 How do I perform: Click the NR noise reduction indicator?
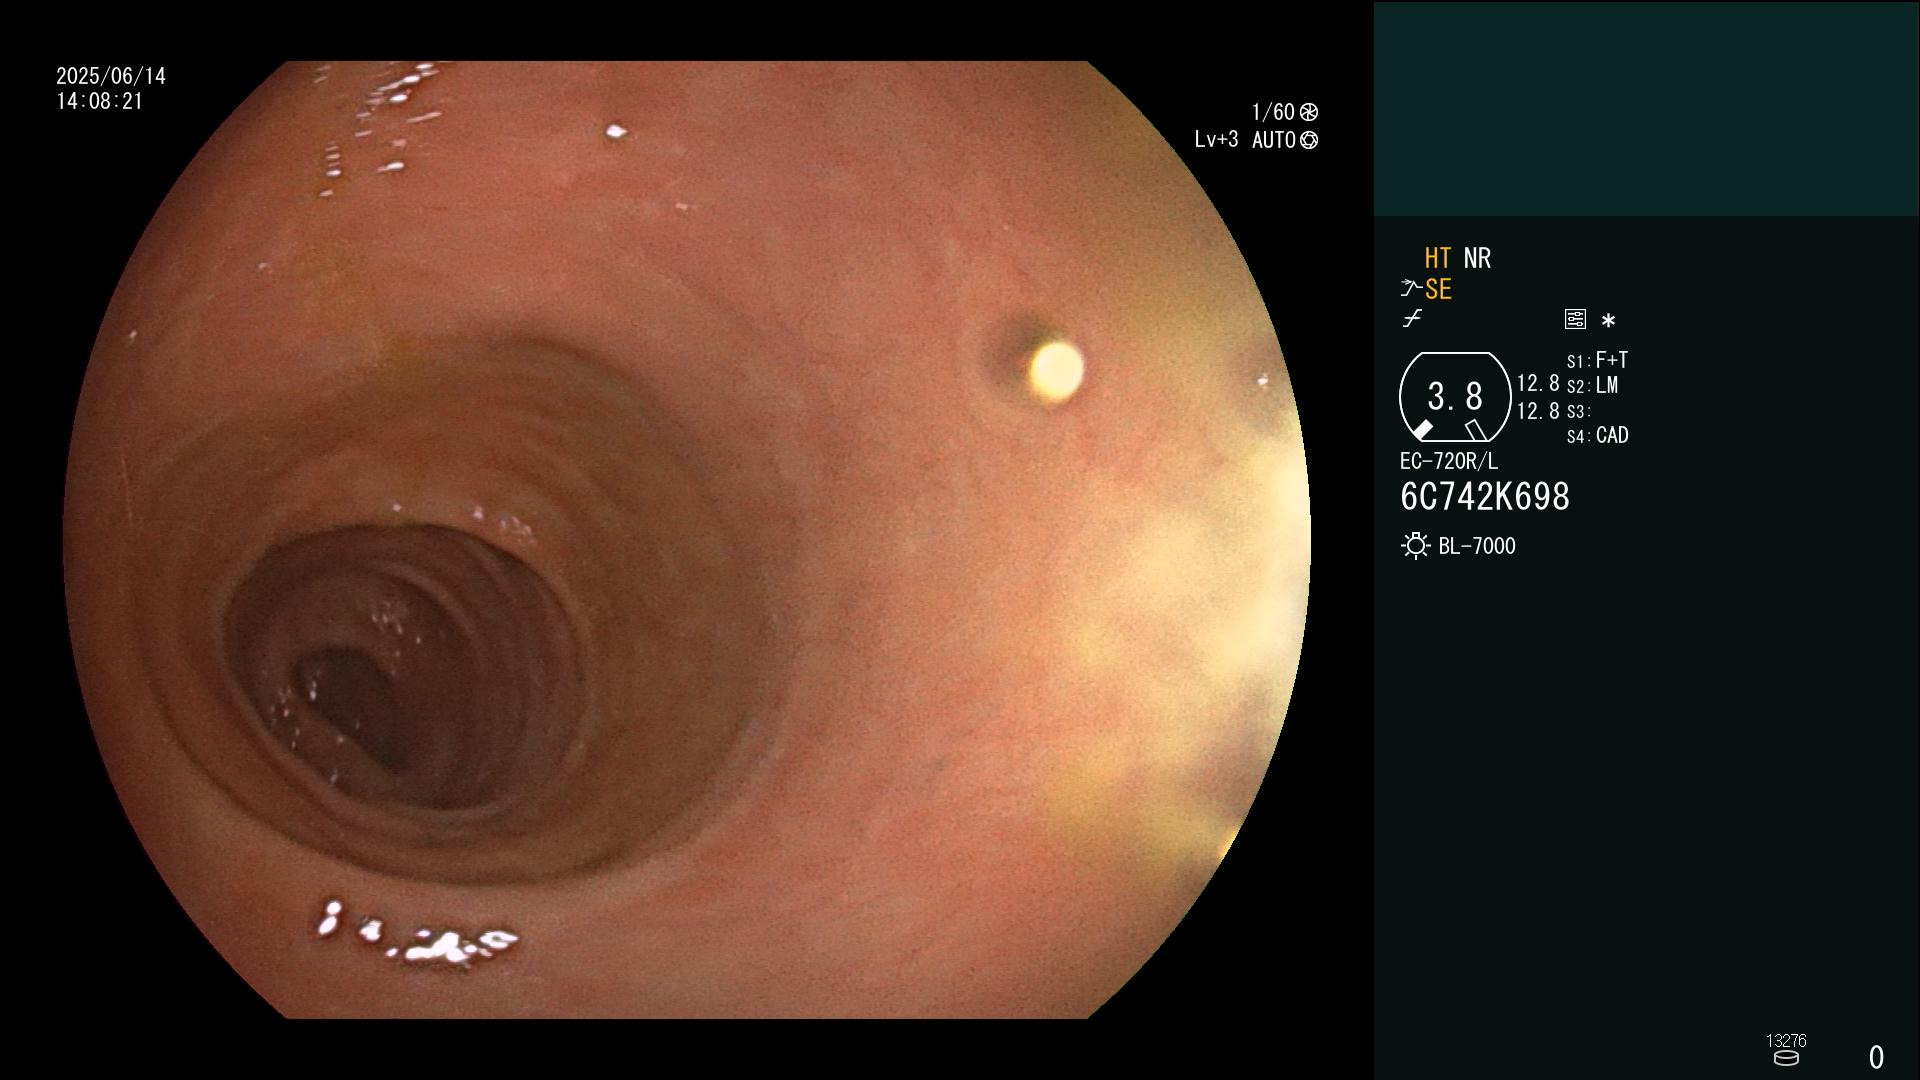coord(1477,258)
